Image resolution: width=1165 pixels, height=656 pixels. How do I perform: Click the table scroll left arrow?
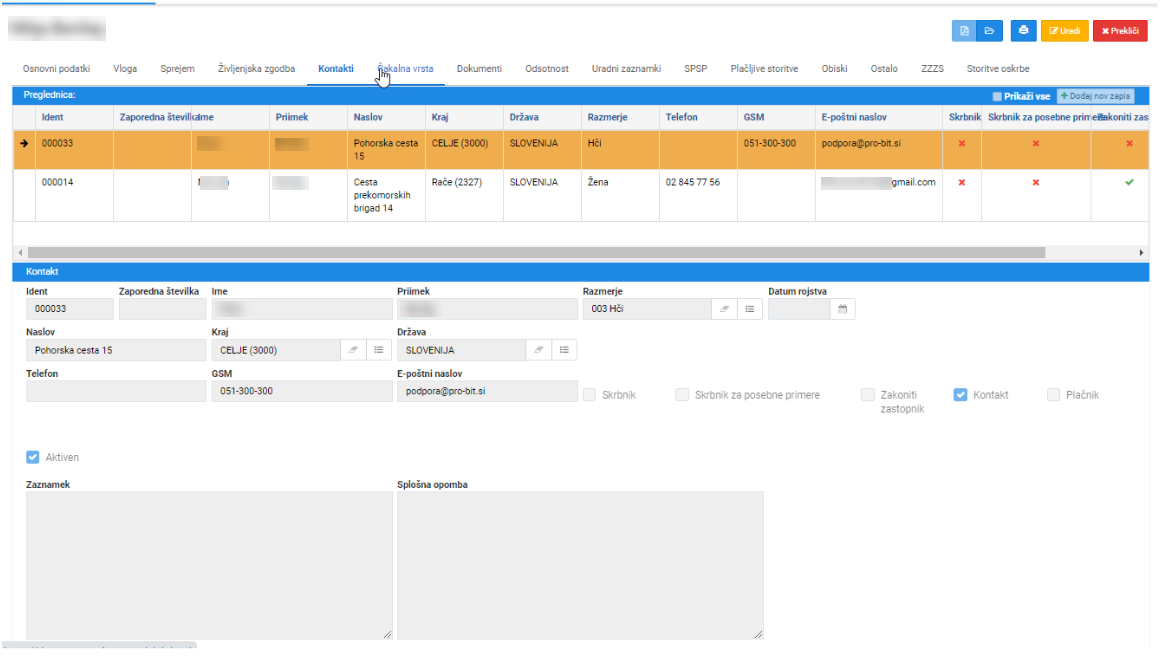click(20, 253)
